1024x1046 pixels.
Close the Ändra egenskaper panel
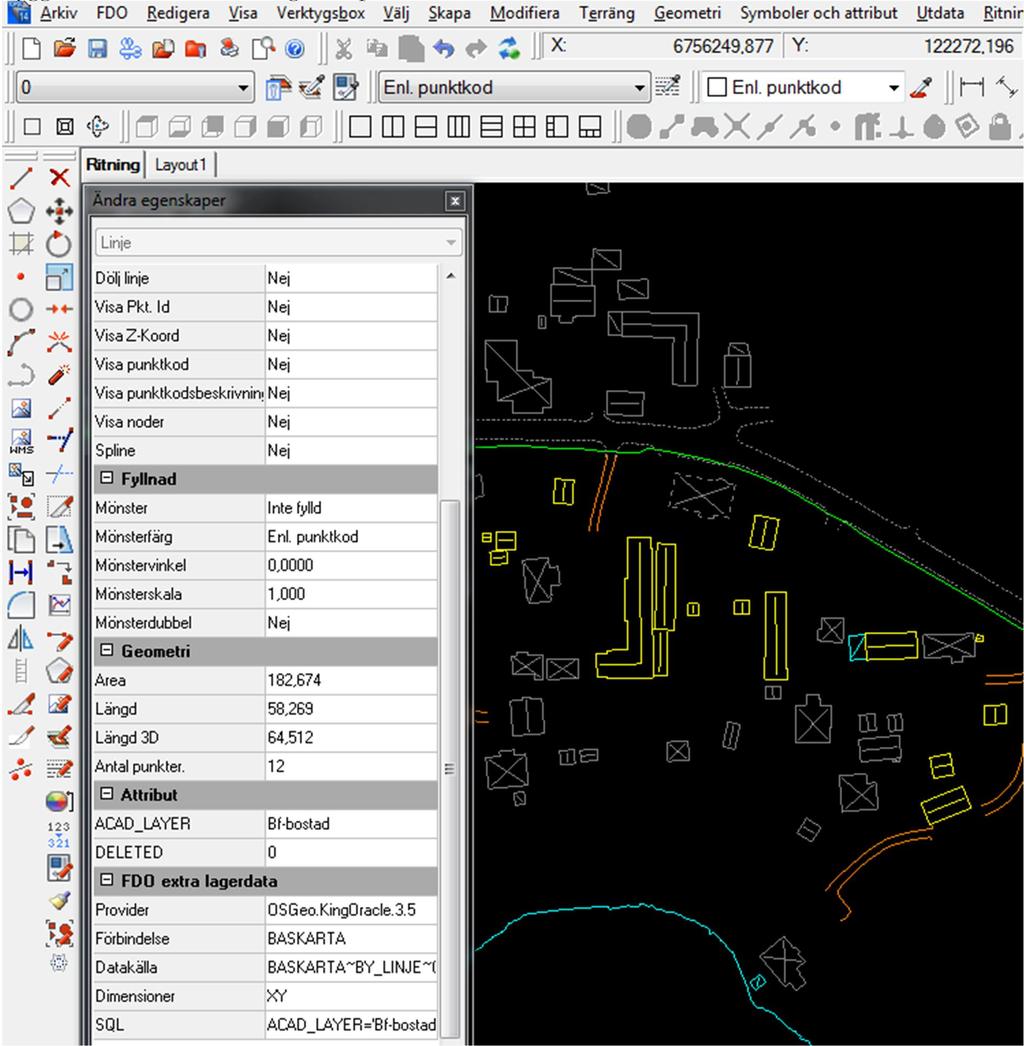point(455,201)
